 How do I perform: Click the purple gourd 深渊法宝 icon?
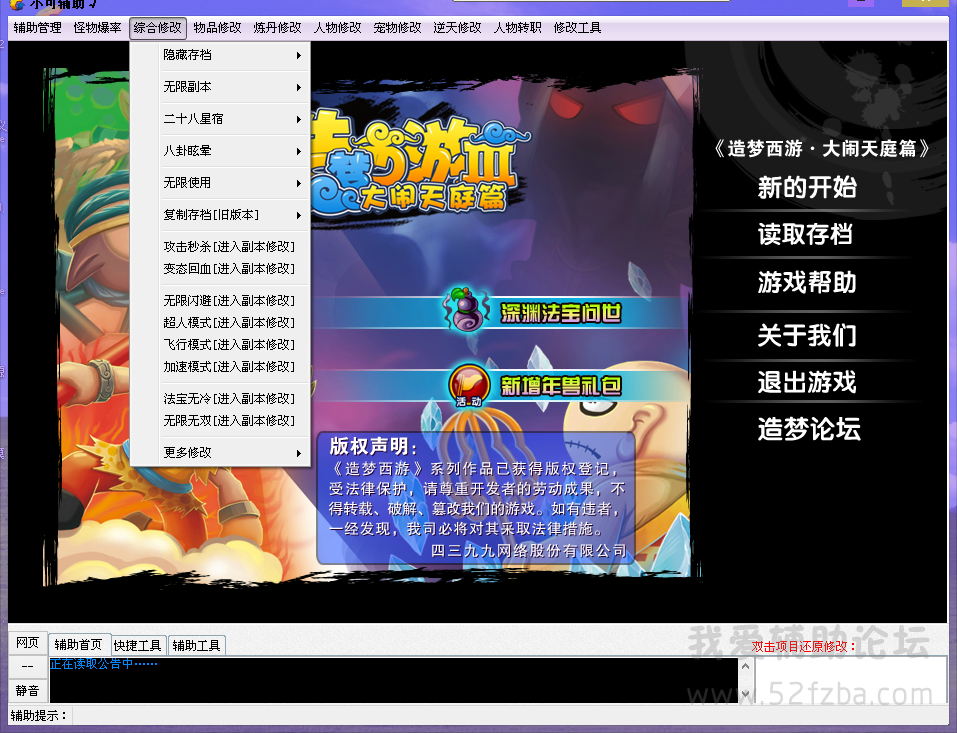pyautogui.click(x=469, y=309)
